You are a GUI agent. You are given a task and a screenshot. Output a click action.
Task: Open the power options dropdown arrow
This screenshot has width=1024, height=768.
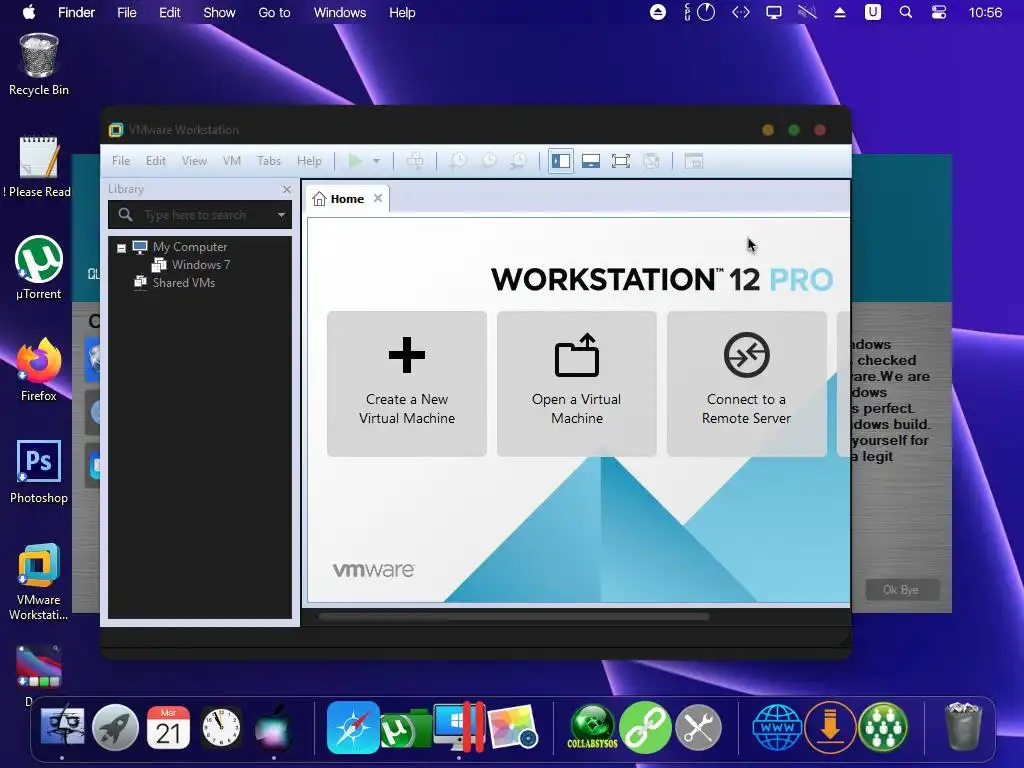(x=376, y=161)
